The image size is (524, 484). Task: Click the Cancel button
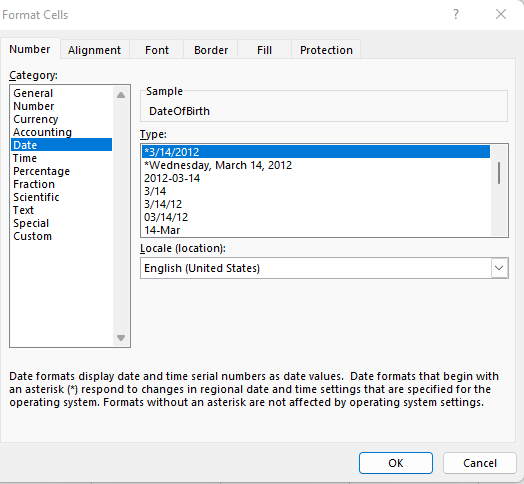pyautogui.click(x=480, y=463)
